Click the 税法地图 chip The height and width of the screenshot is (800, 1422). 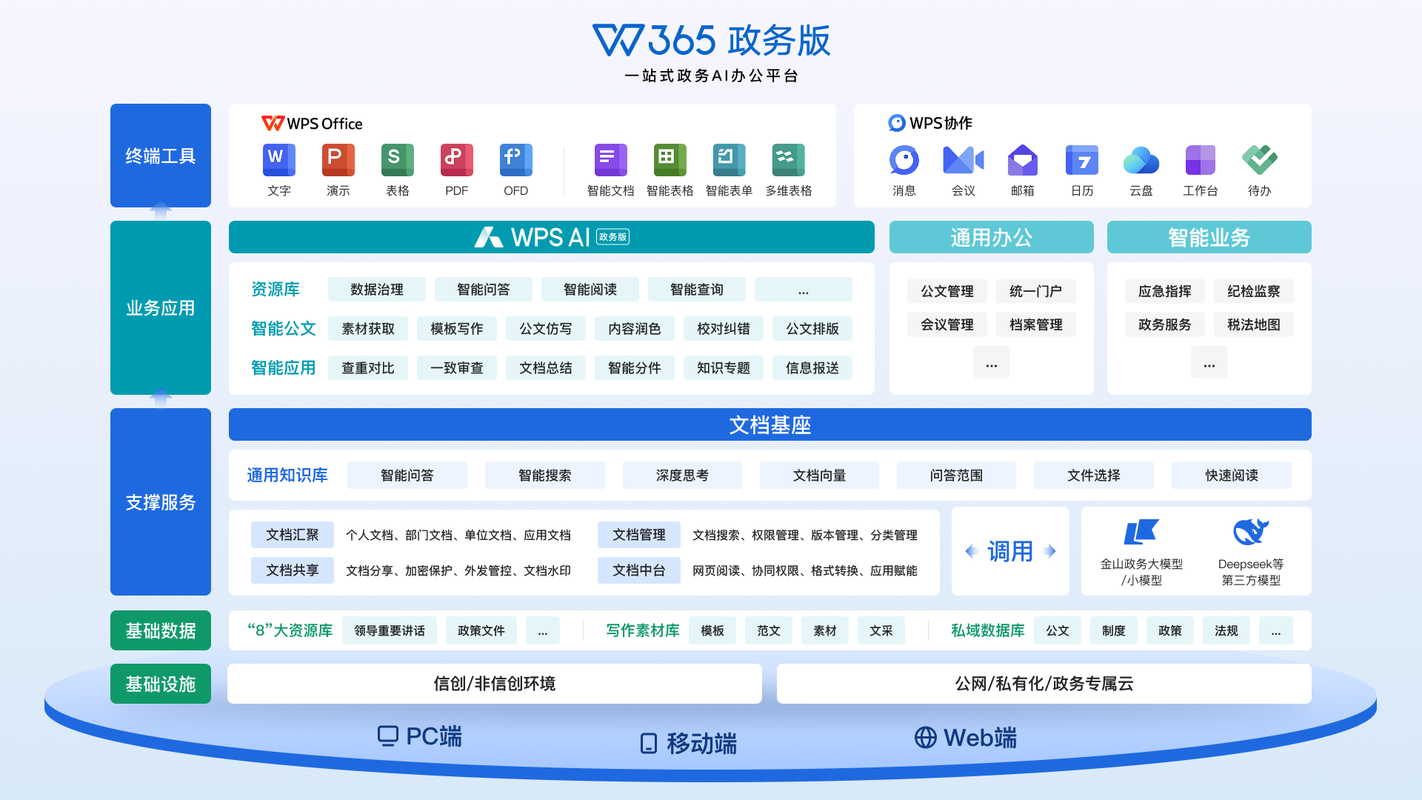tap(1254, 325)
